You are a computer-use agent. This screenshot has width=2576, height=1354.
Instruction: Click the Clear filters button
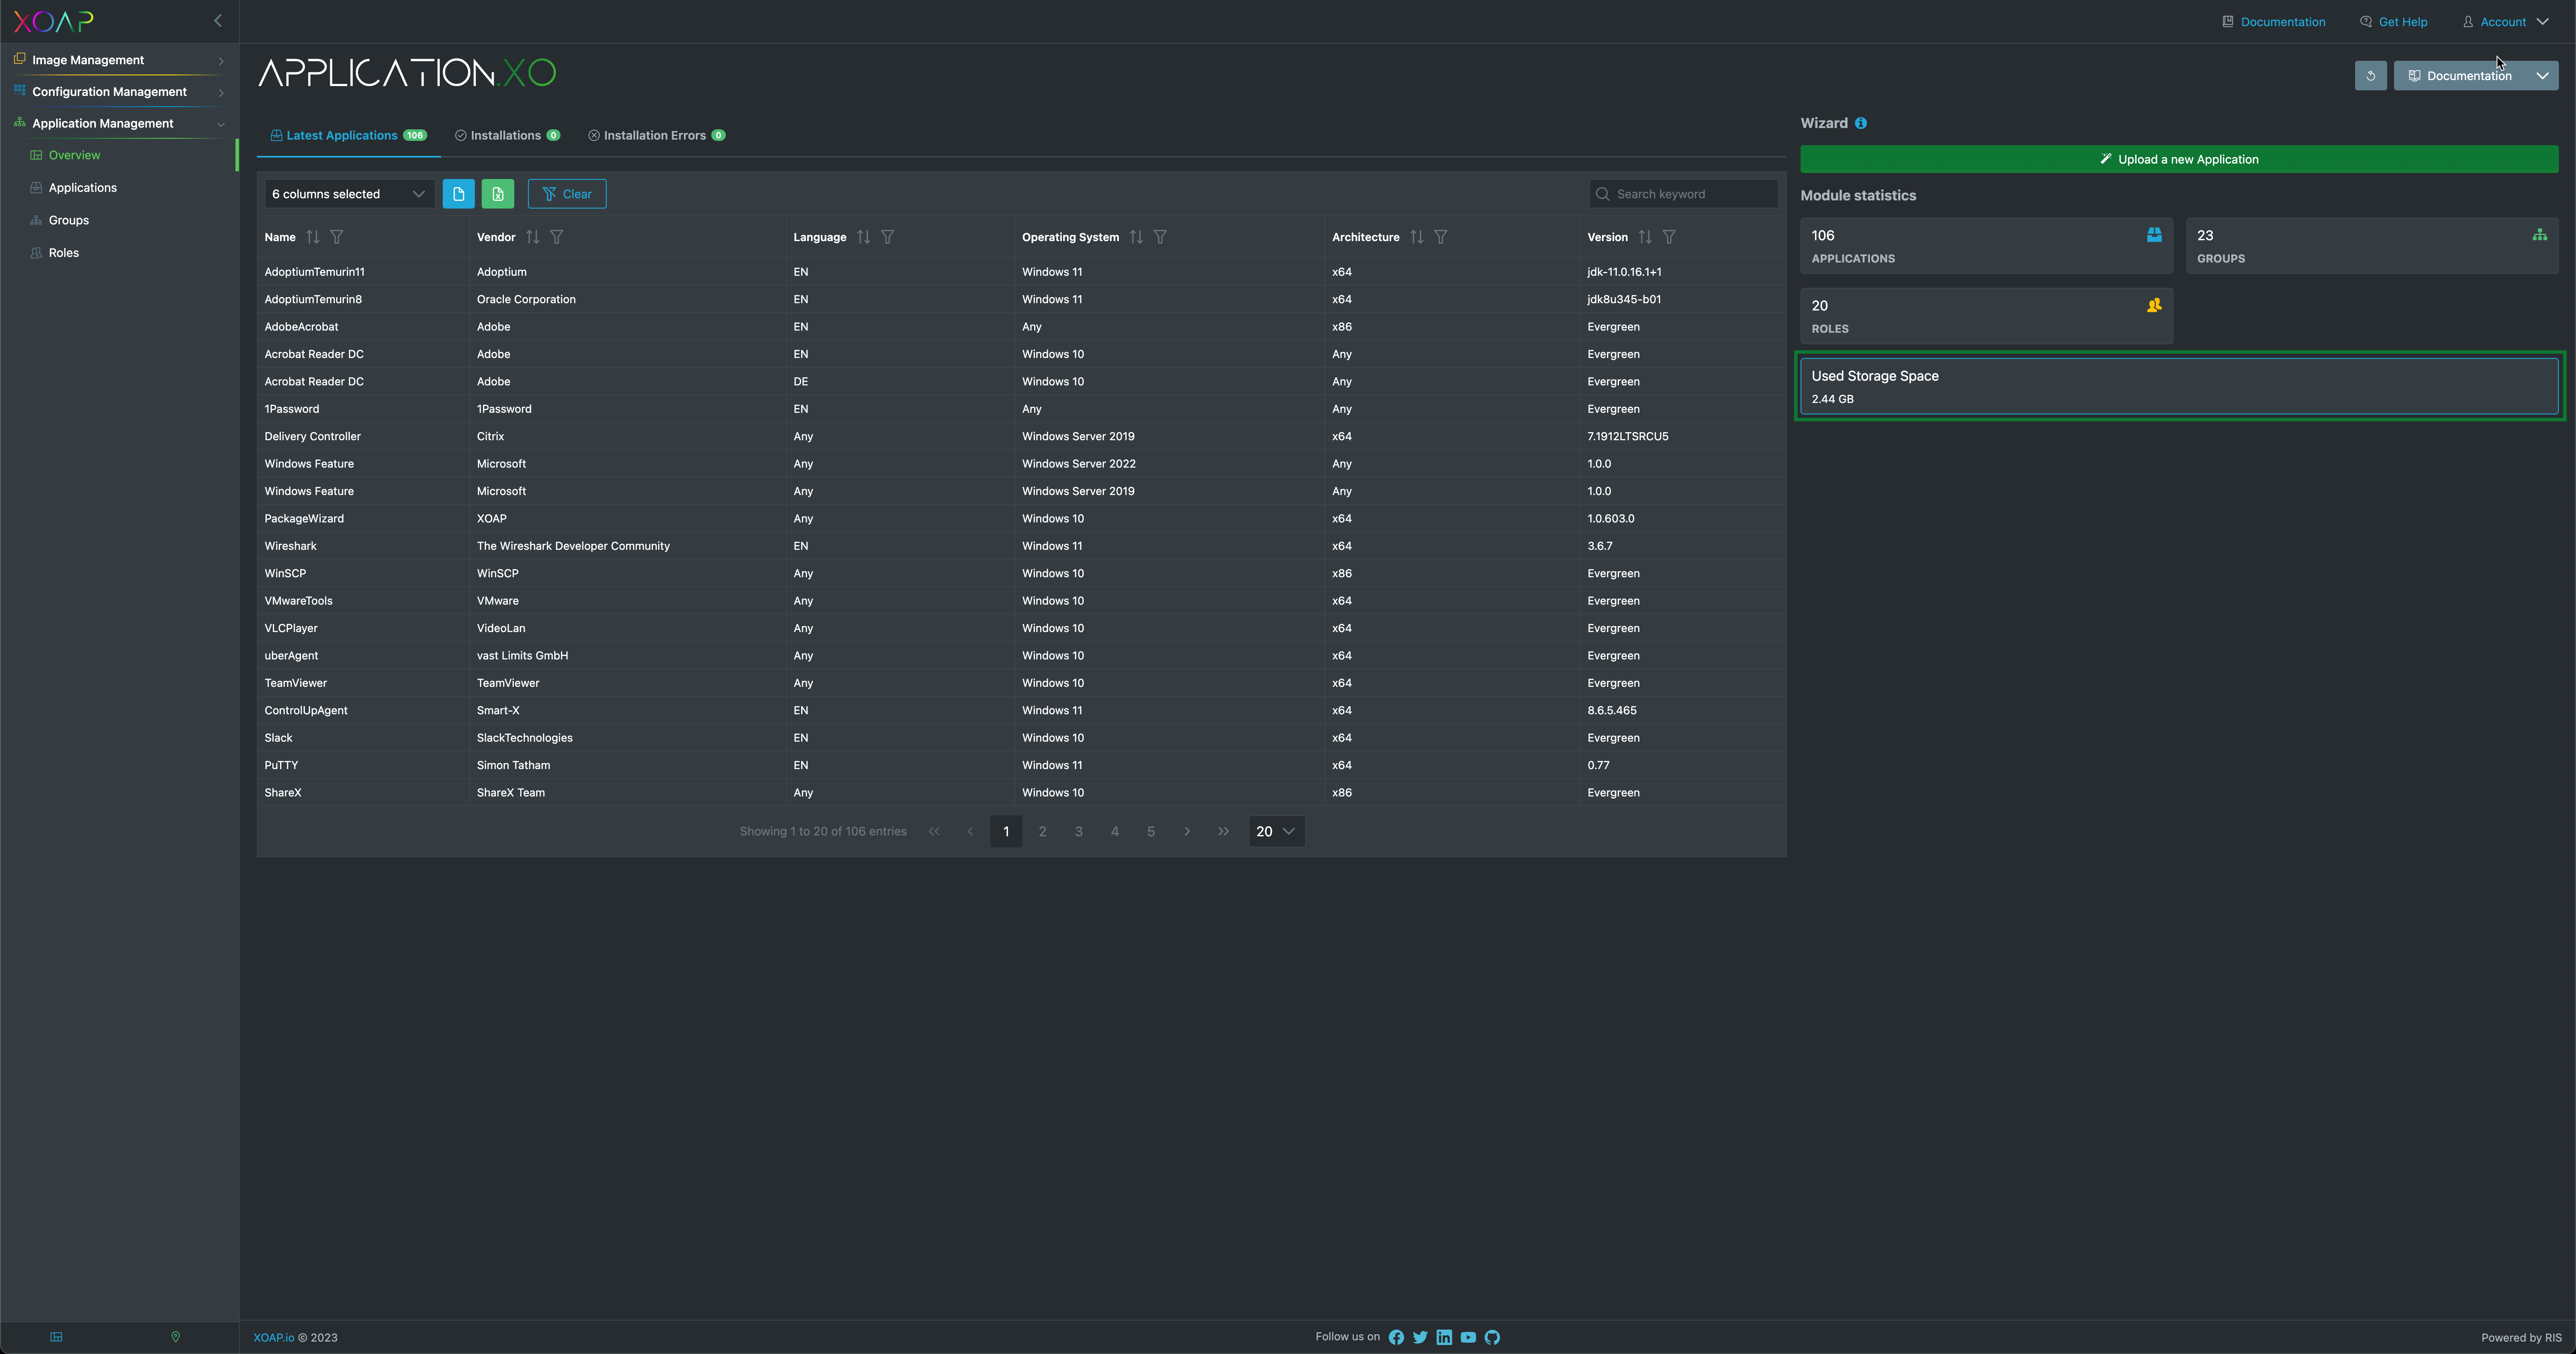567,194
